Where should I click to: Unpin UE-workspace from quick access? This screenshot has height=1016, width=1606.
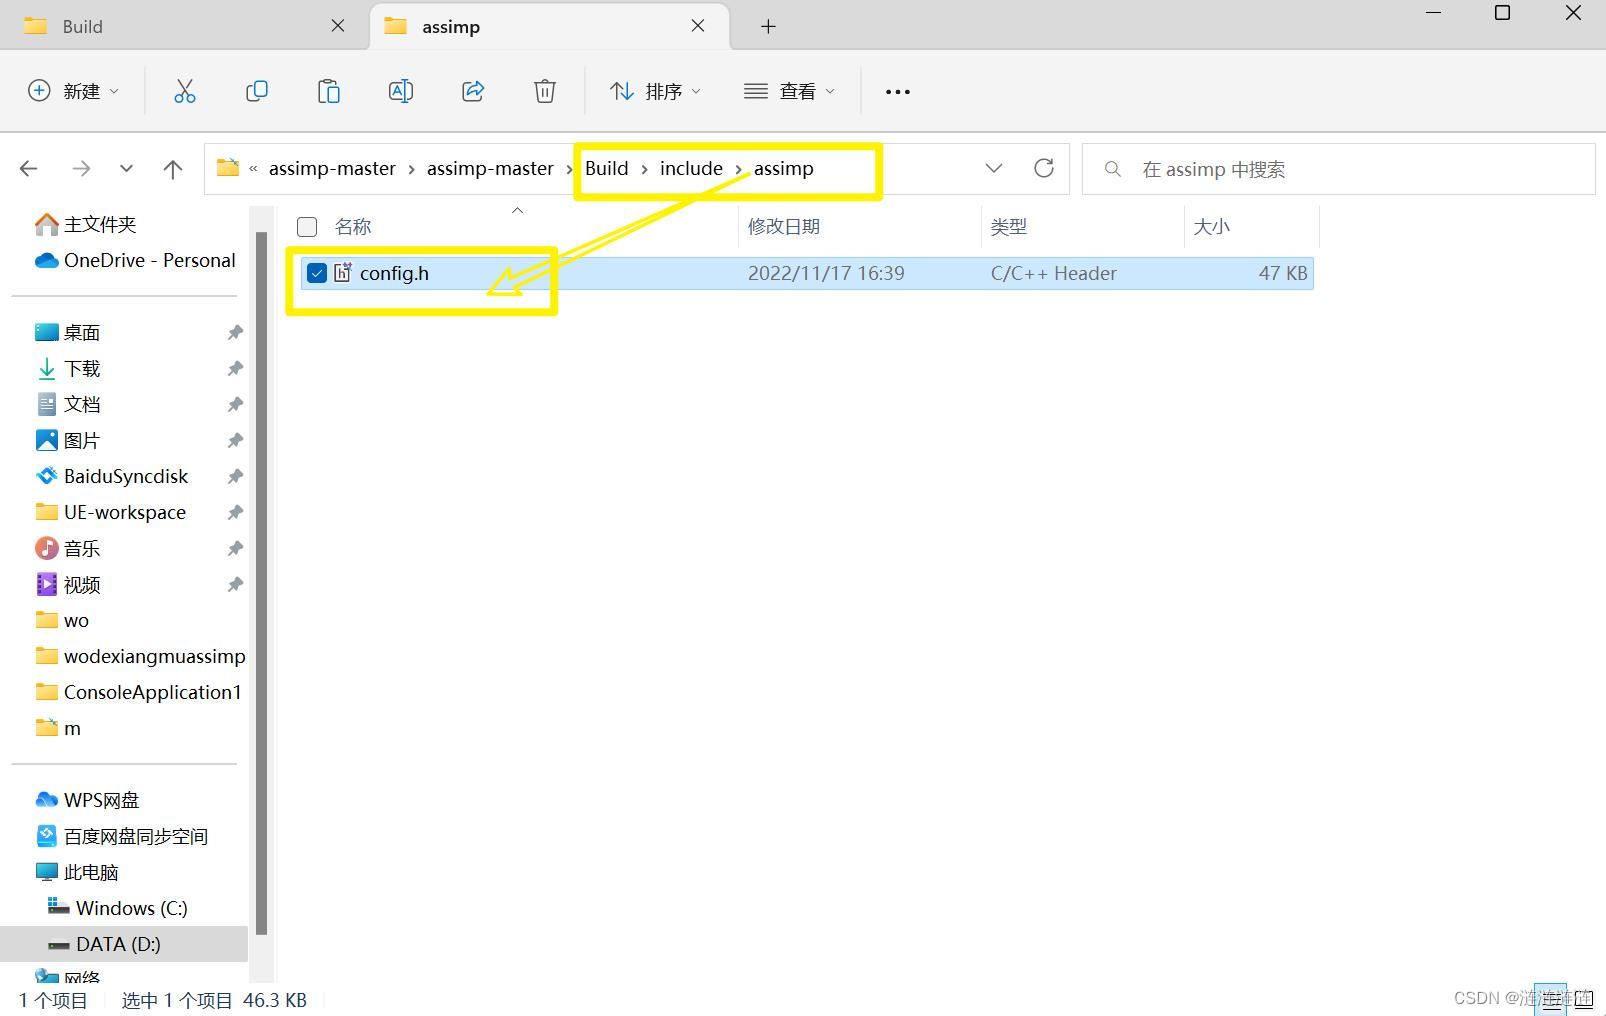point(235,512)
